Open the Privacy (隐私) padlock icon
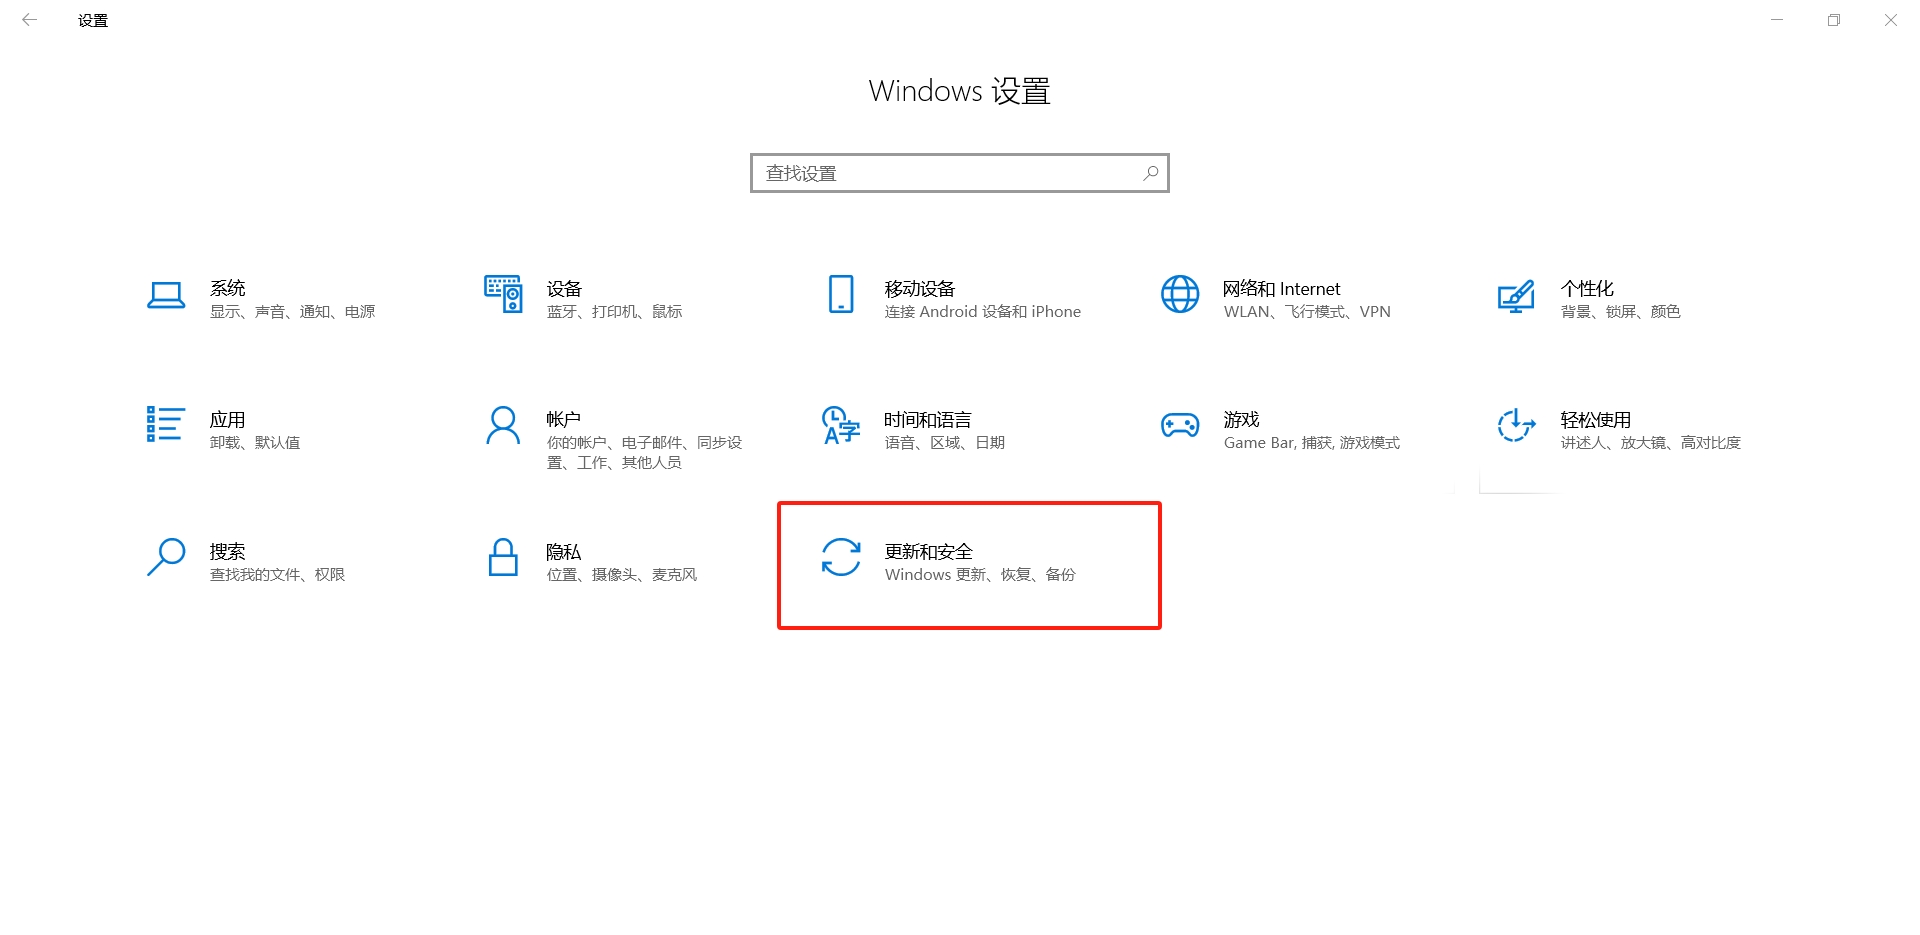 (503, 557)
